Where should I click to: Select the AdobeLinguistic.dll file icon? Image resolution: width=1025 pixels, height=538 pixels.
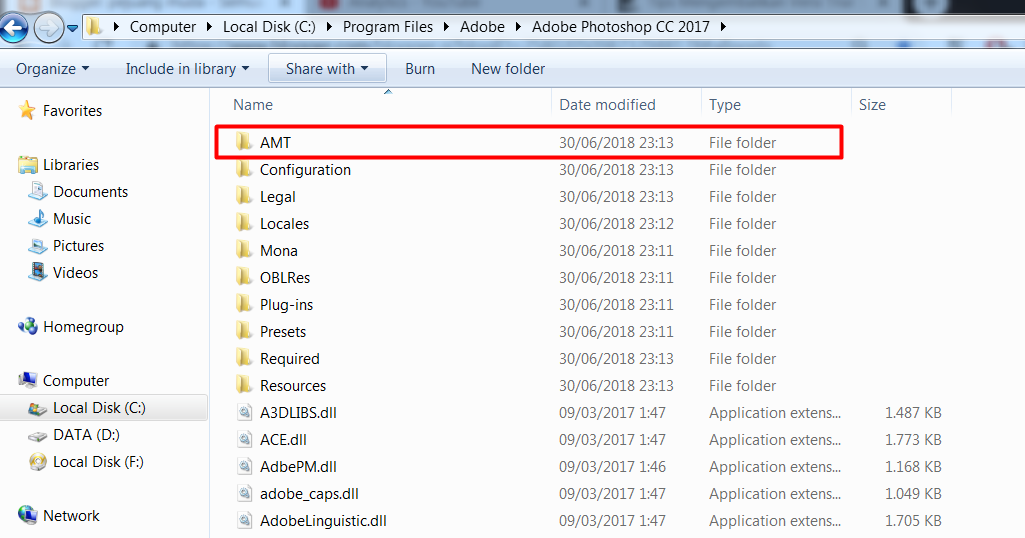coord(244,520)
